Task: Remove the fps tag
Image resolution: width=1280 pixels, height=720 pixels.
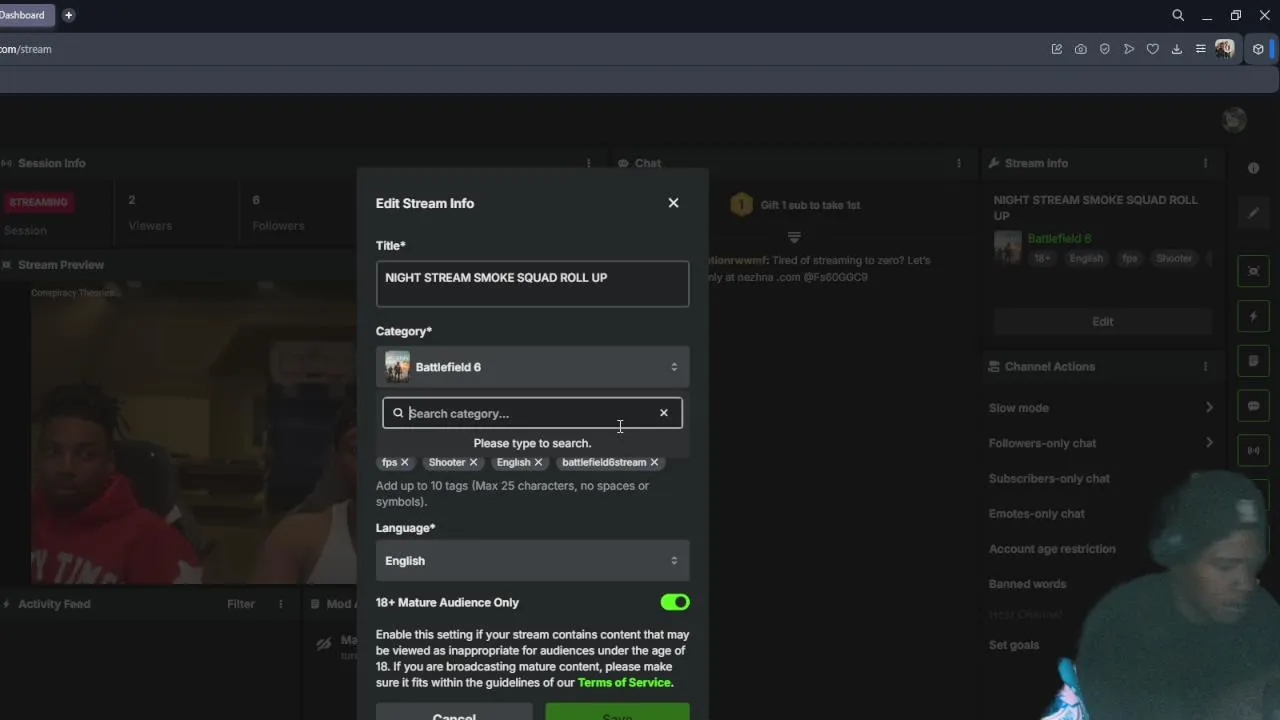Action: [x=405, y=462]
